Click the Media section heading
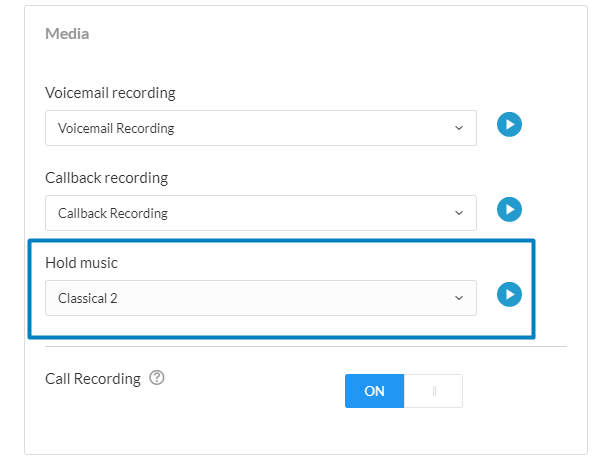604x463 pixels. 67,34
